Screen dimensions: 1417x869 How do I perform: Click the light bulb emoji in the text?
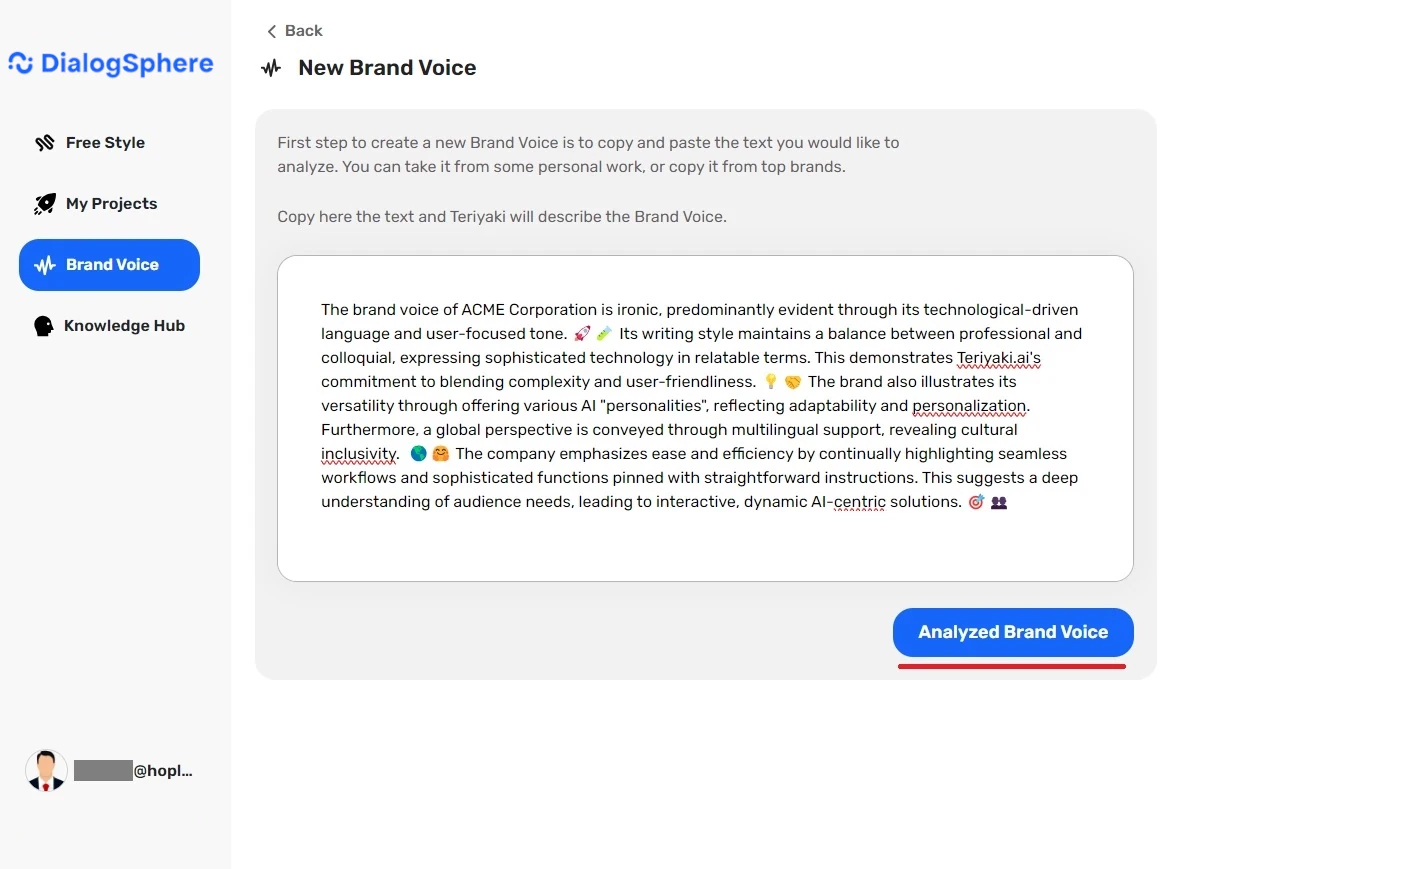pos(769,381)
